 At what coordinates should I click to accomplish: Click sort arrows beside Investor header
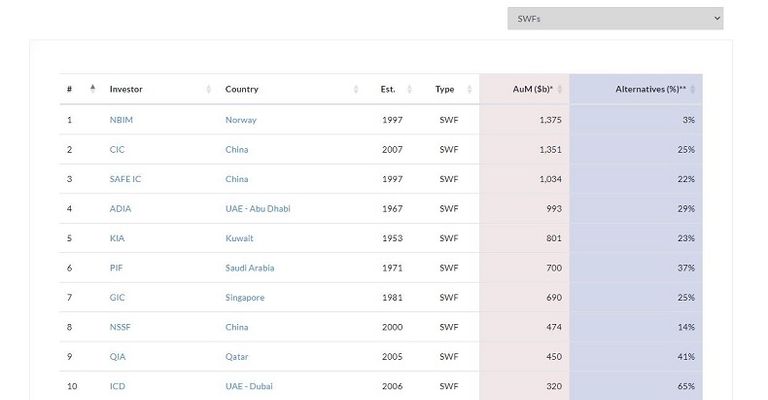click(x=209, y=89)
